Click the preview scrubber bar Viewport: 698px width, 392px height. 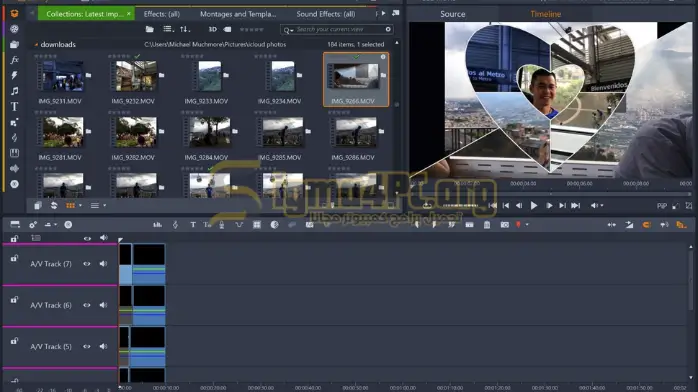550,194
